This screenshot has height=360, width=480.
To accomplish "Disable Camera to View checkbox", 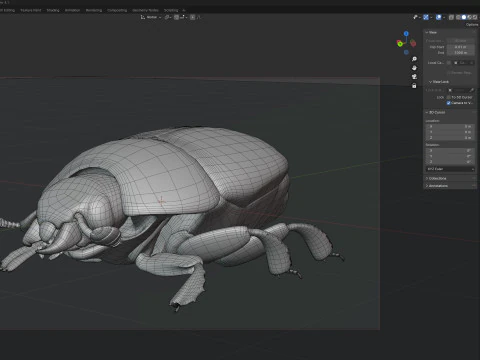I will click(449, 103).
